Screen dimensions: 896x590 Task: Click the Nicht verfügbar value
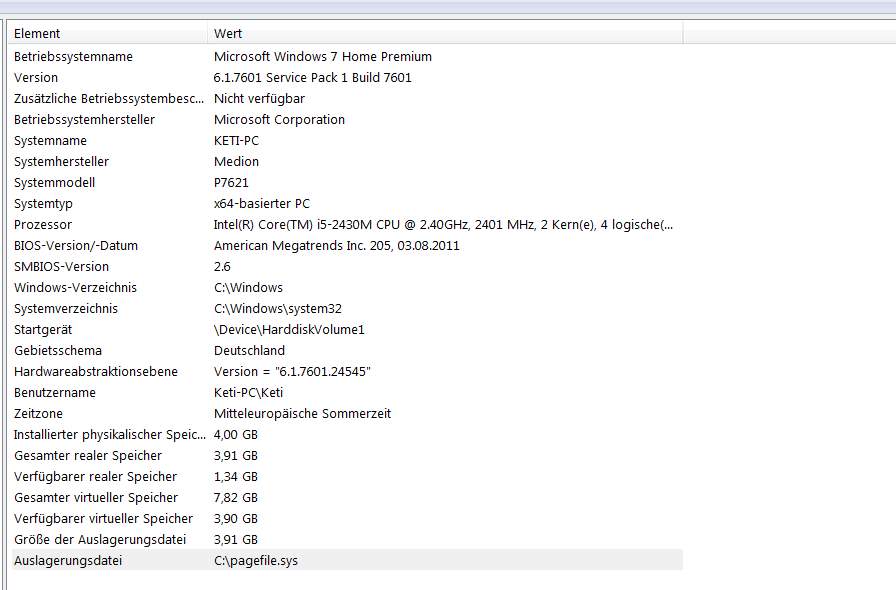[x=259, y=99]
